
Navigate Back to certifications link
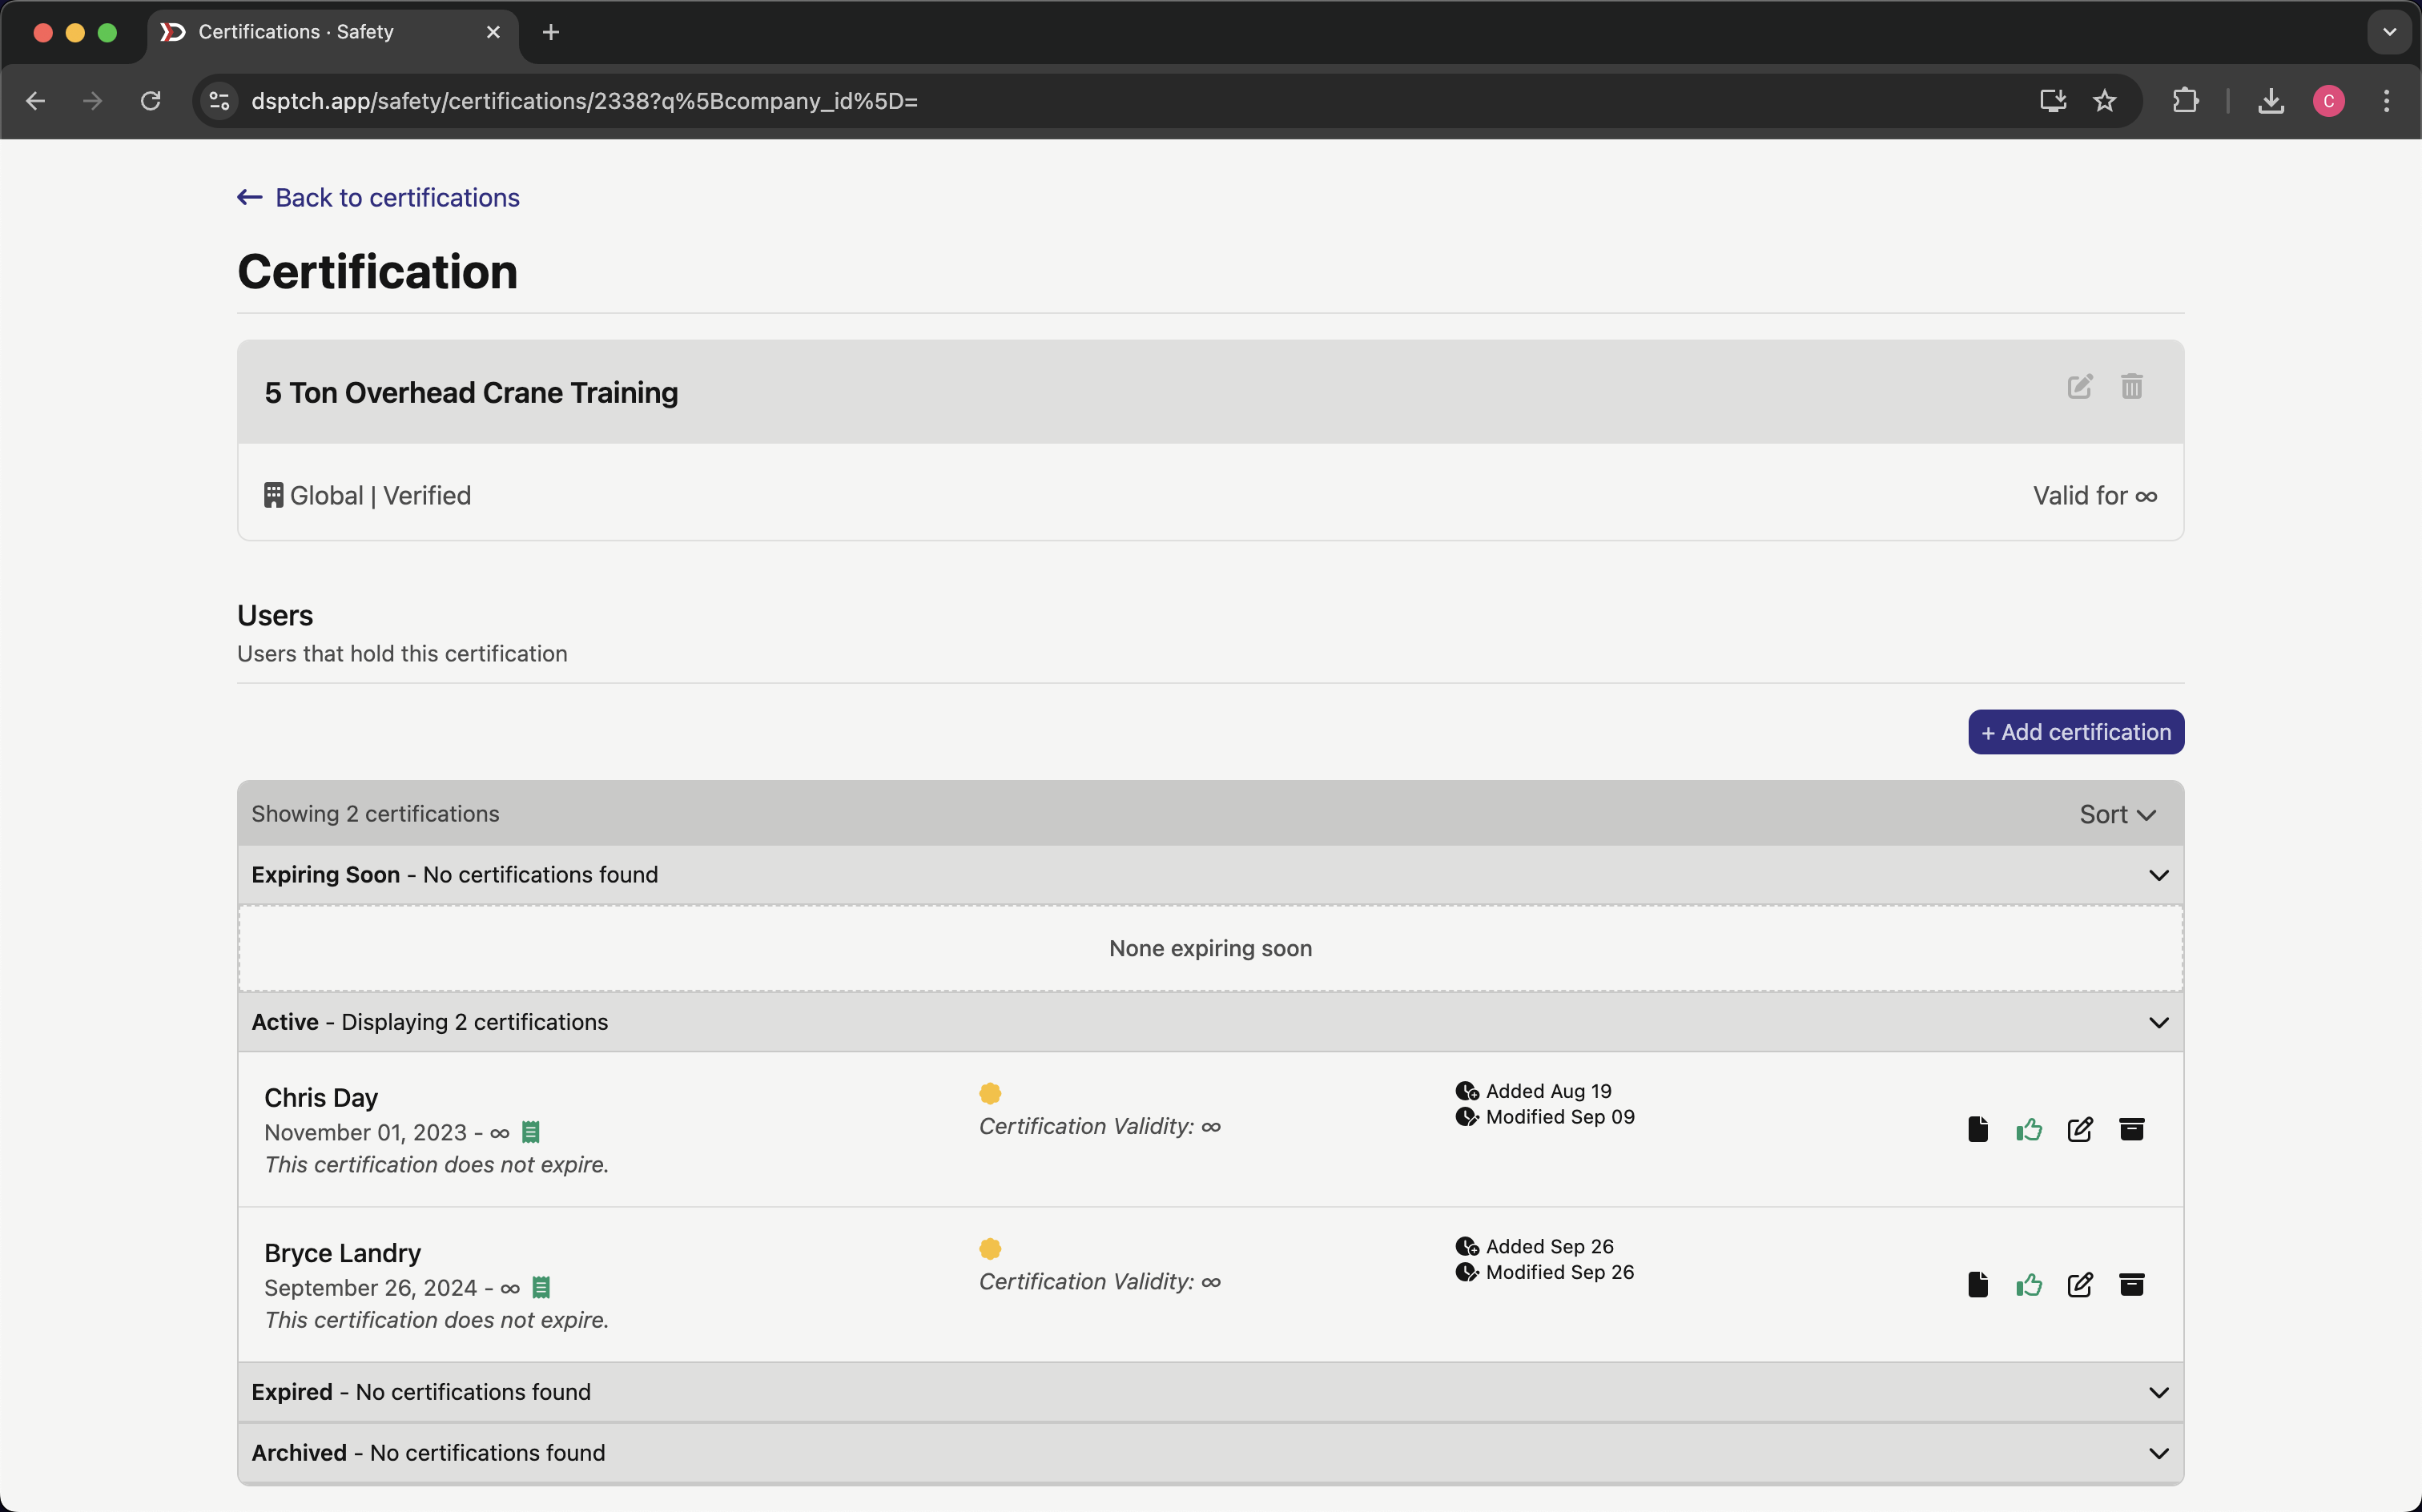pyautogui.click(x=380, y=197)
